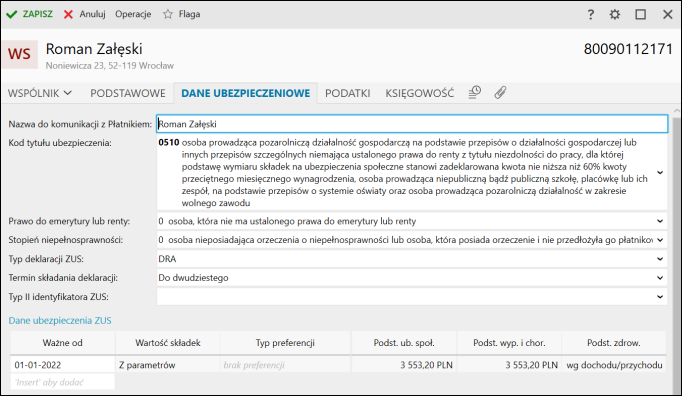Expand Prawo do emerytury lub renty dropdown
This screenshot has width=682, height=396.
click(660, 221)
